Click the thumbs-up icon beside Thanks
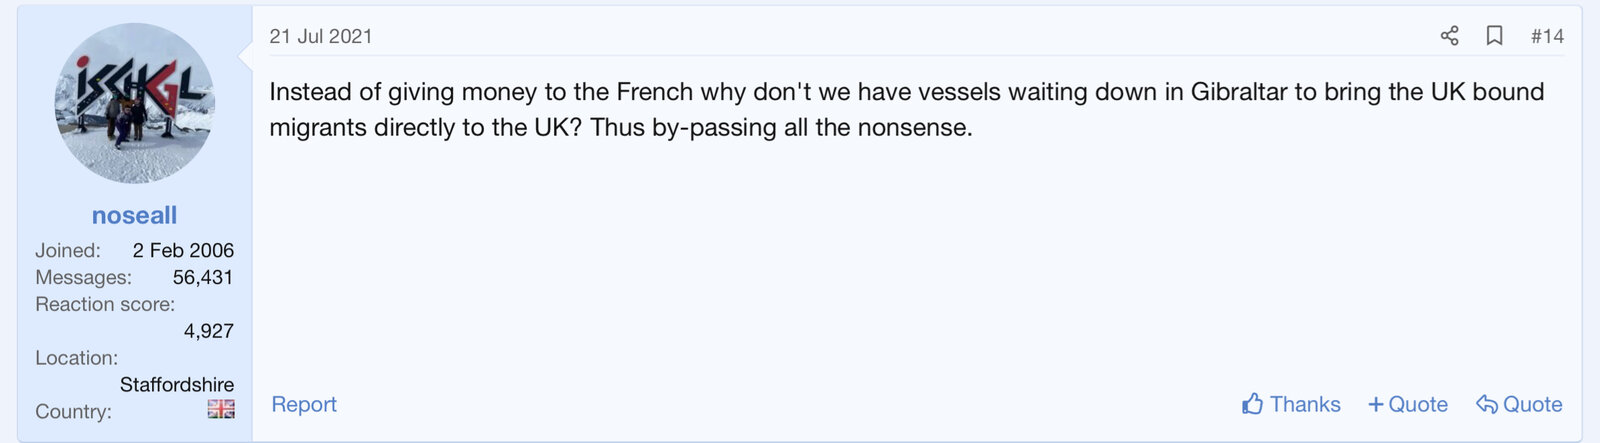Screen dimensions: 1600x443 (1252, 404)
